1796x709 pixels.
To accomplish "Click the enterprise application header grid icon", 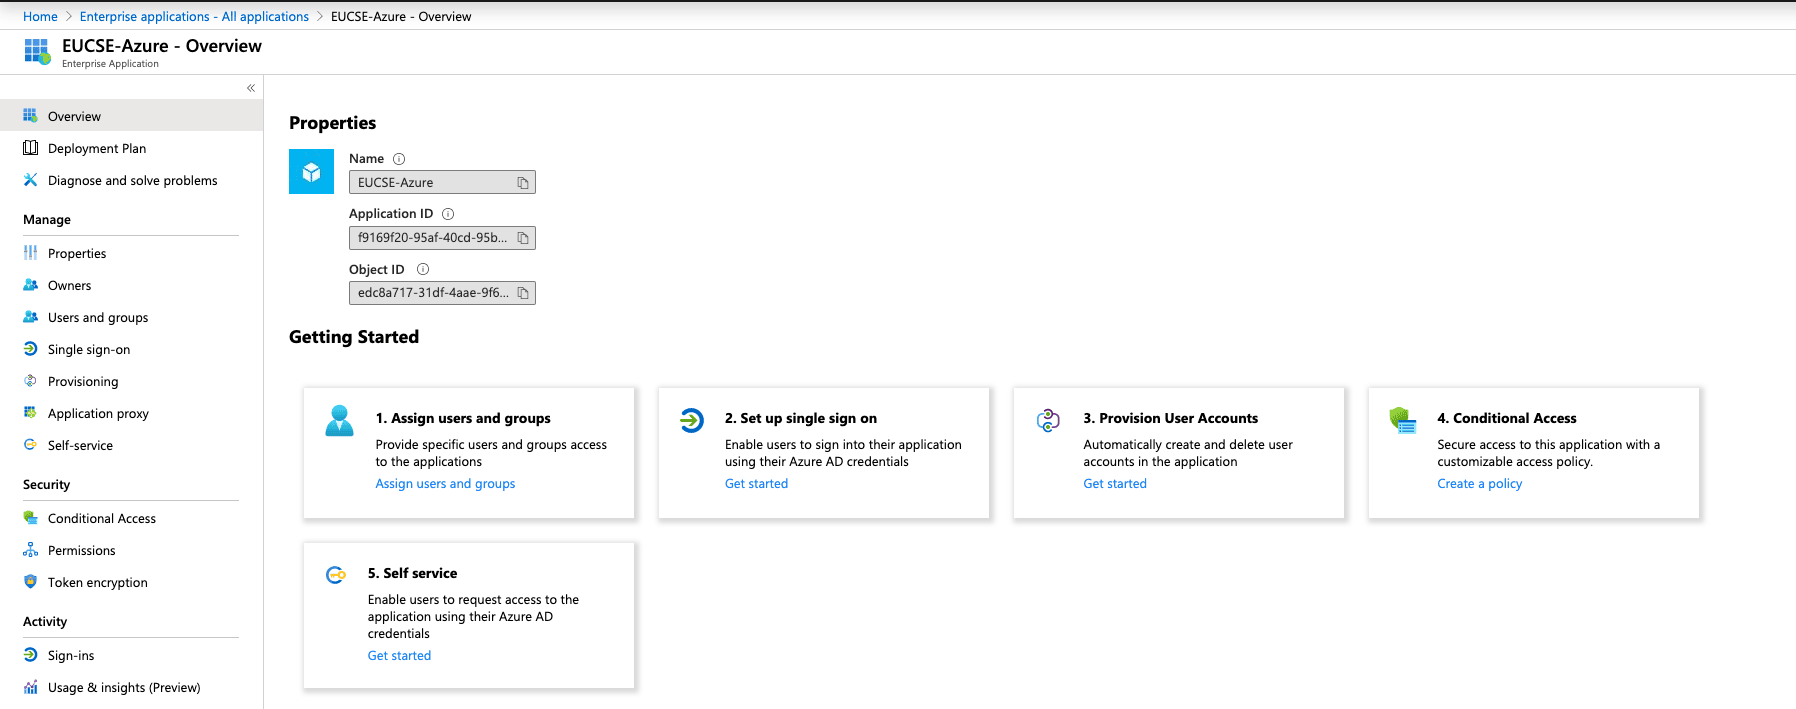I will pyautogui.click(x=37, y=51).
